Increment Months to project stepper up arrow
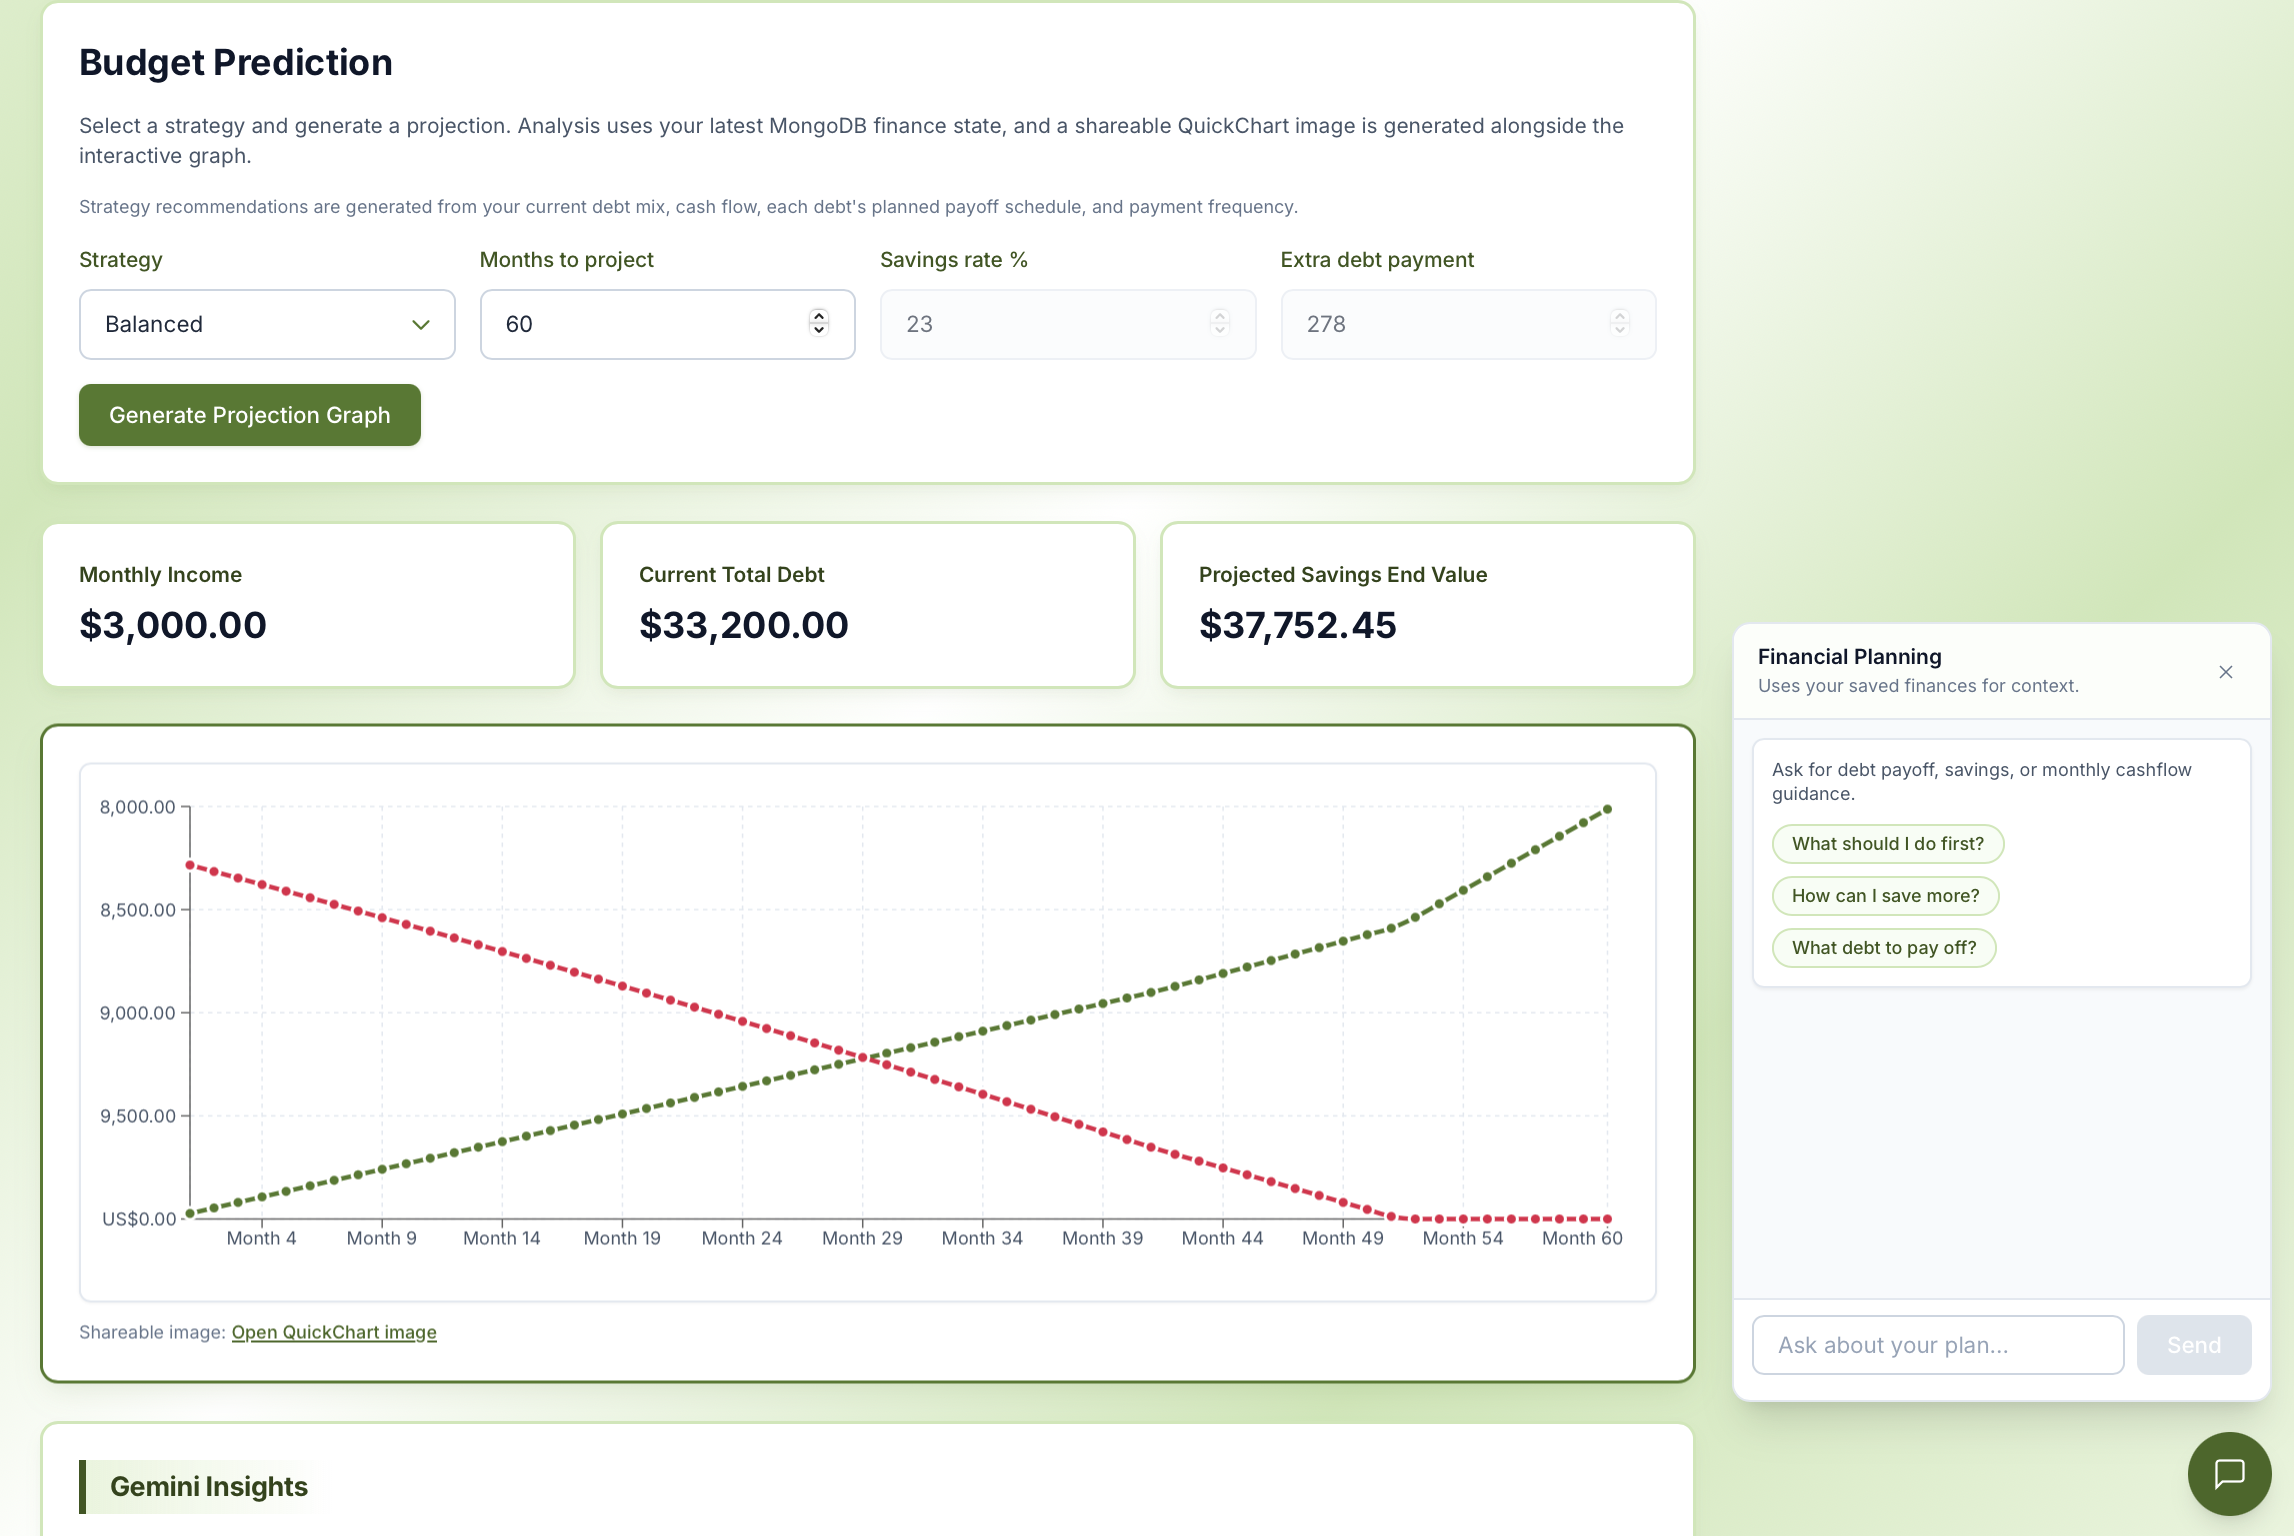The image size is (2294, 1536). [x=819, y=315]
